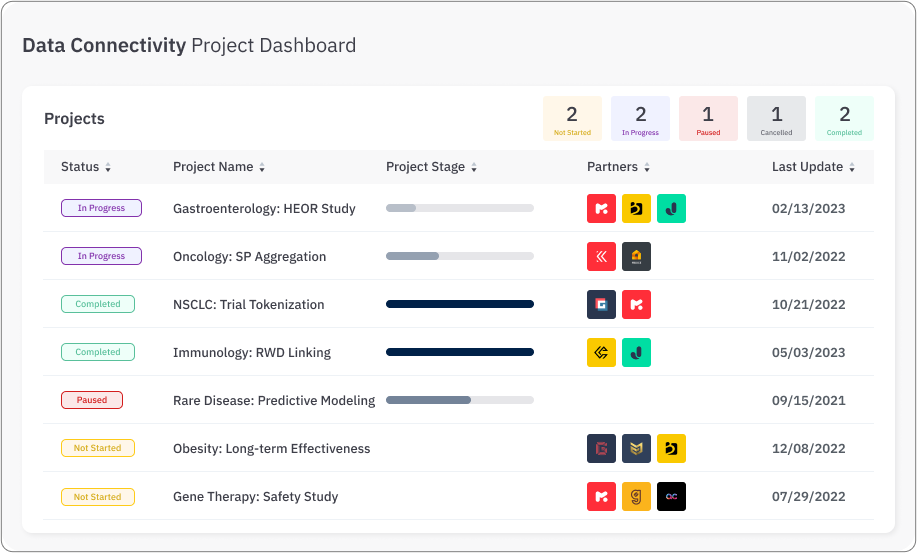
Task: Sort table by Project Name column
Action: 218,167
